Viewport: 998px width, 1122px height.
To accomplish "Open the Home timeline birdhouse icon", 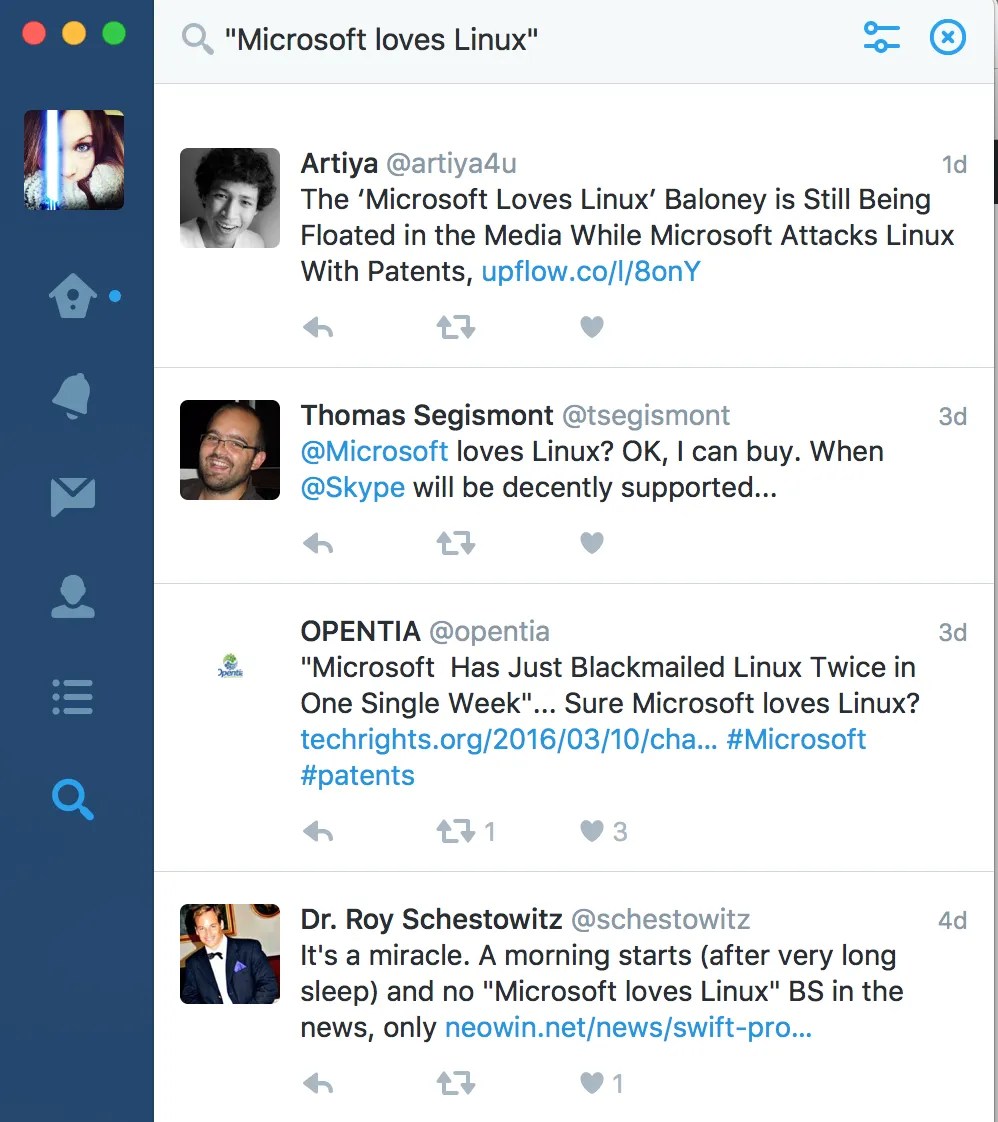I will coord(72,296).
